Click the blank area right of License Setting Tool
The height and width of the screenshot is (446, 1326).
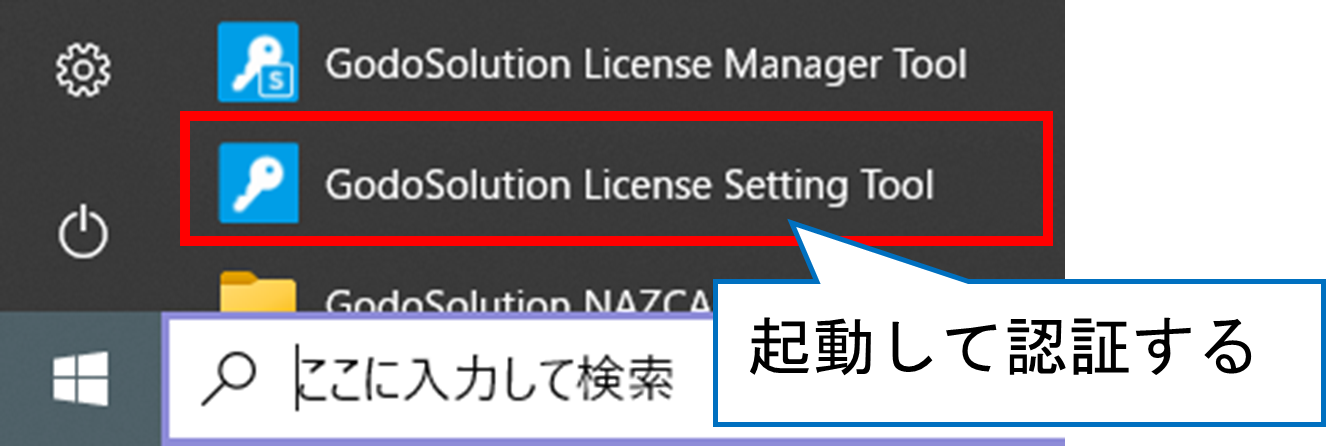click(990, 181)
